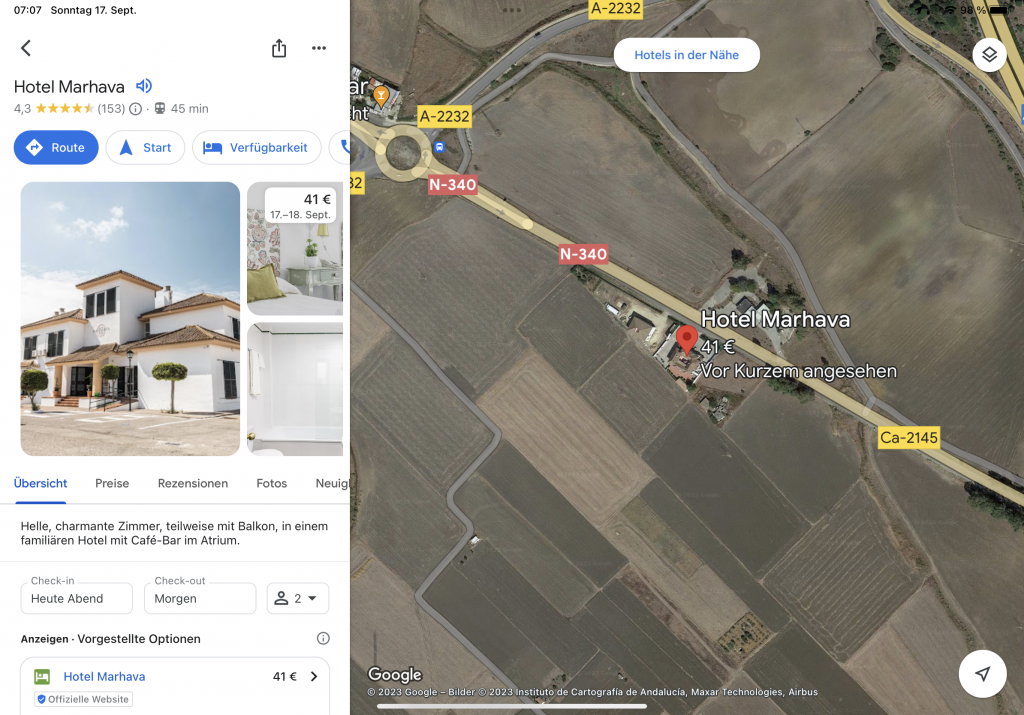
Task: Tap the bus stop icon near roundabout
Action: 440,147
